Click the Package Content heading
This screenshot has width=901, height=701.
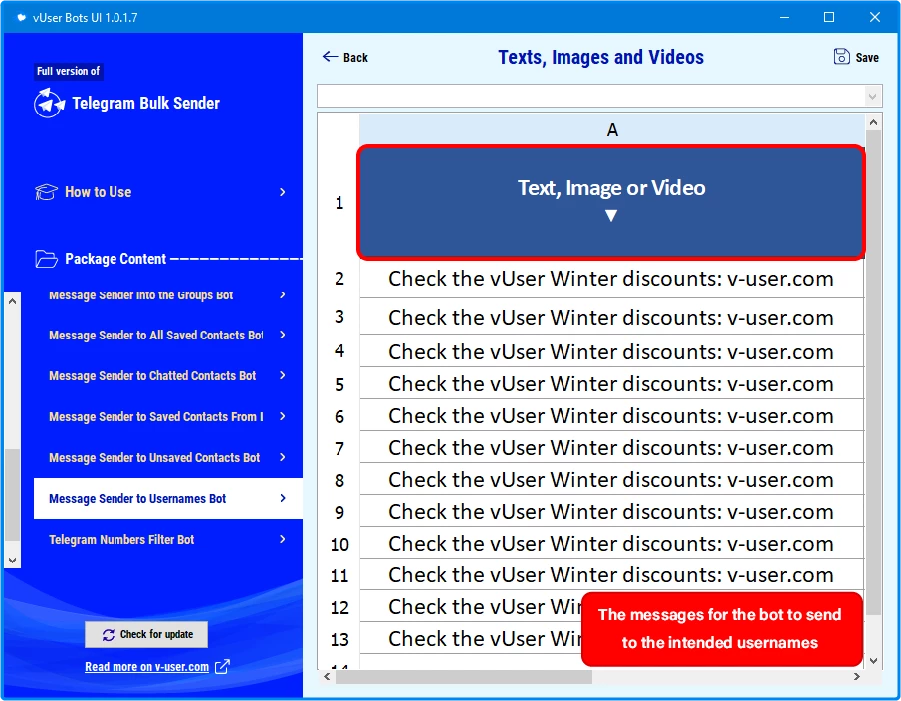click(115, 259)
